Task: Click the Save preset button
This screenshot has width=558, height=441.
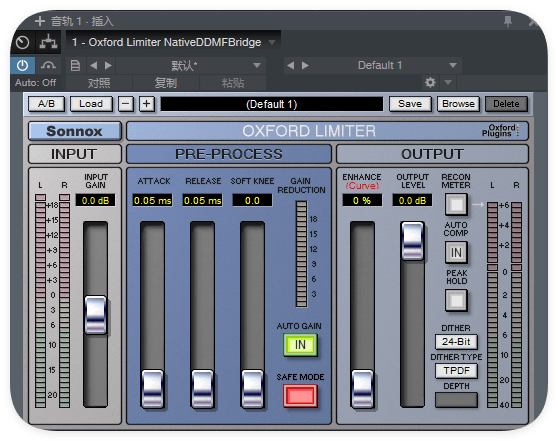Action: (x=410, y=104)
